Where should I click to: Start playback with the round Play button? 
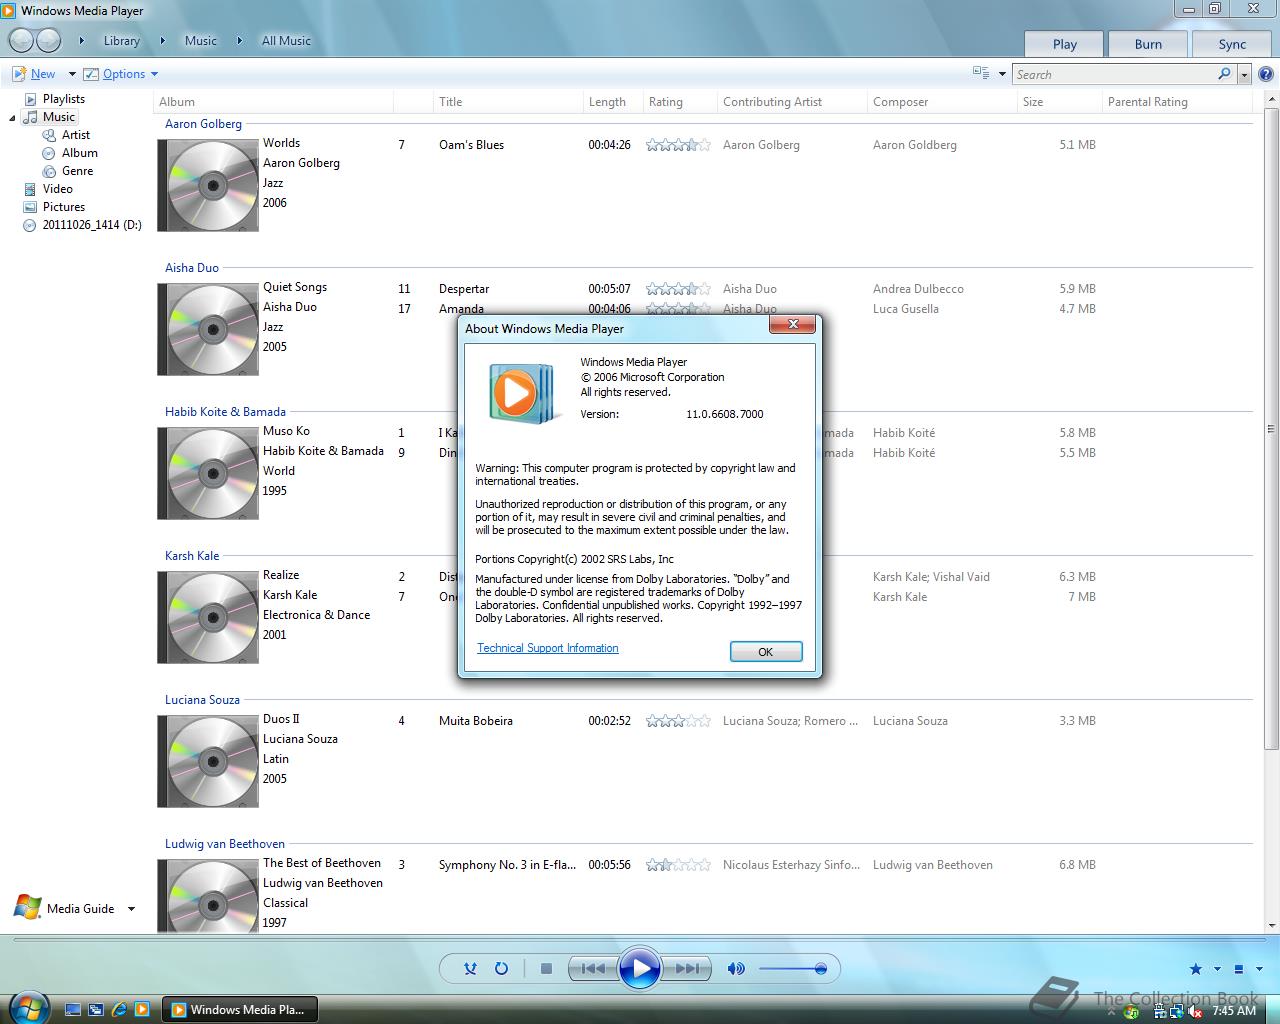pos(640,968)
